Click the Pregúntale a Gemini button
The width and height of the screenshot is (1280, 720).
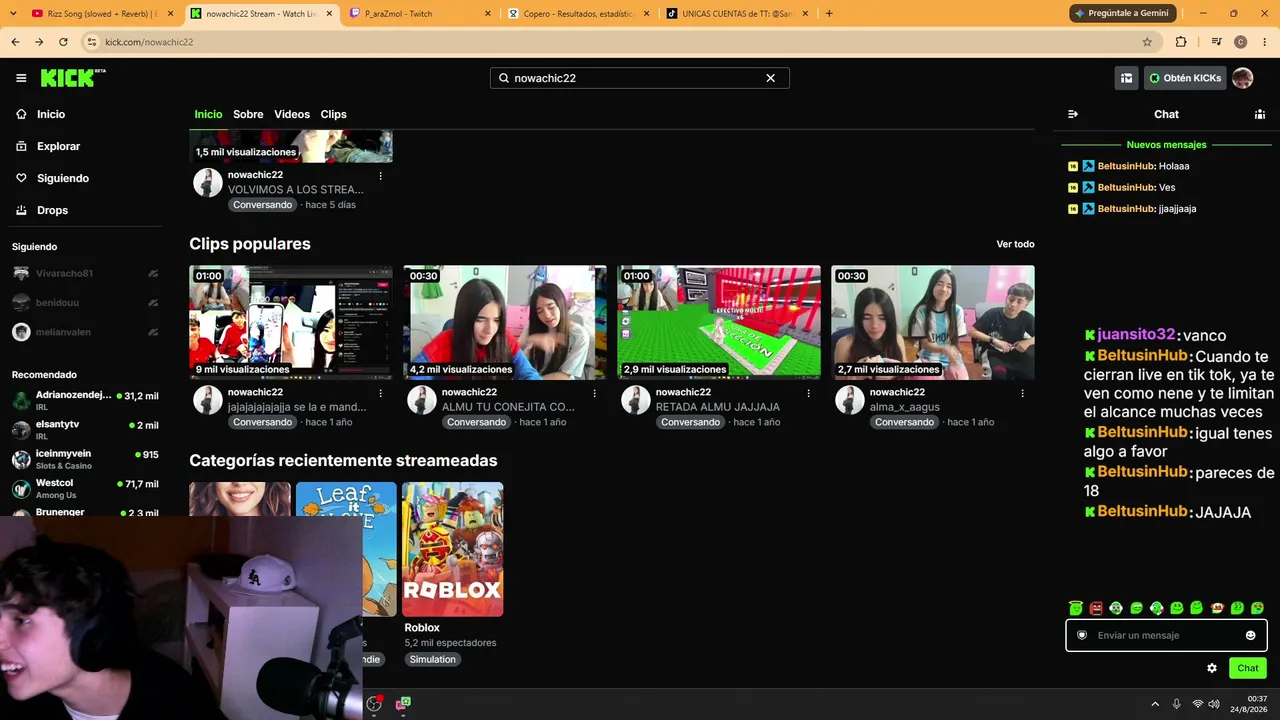click(x=1121, y=13)
